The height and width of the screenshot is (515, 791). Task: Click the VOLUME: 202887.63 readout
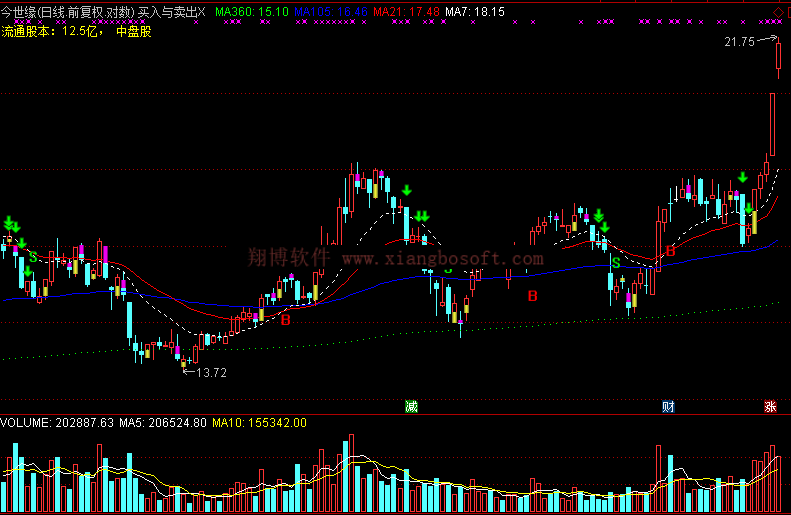click(57, 423)
